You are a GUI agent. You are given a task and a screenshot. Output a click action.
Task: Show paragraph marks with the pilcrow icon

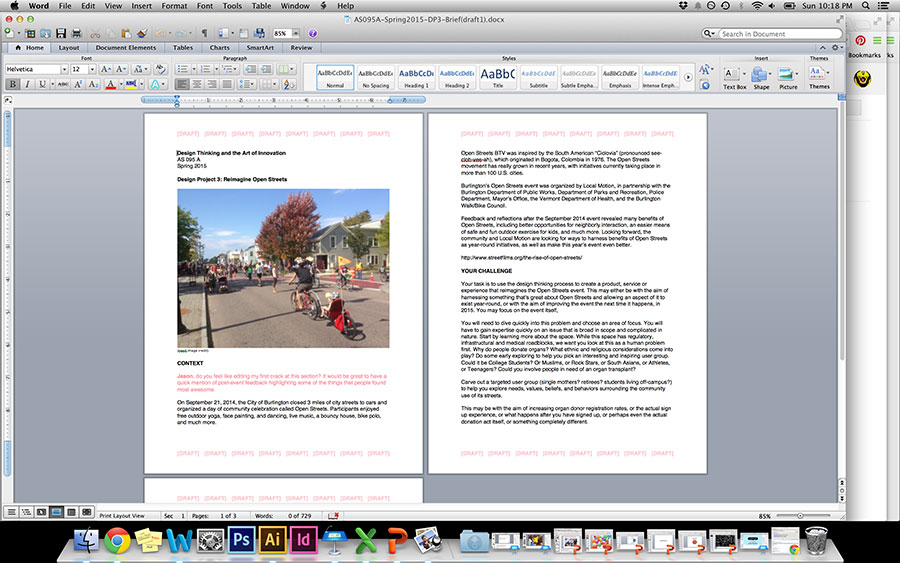tap(204, 33)
